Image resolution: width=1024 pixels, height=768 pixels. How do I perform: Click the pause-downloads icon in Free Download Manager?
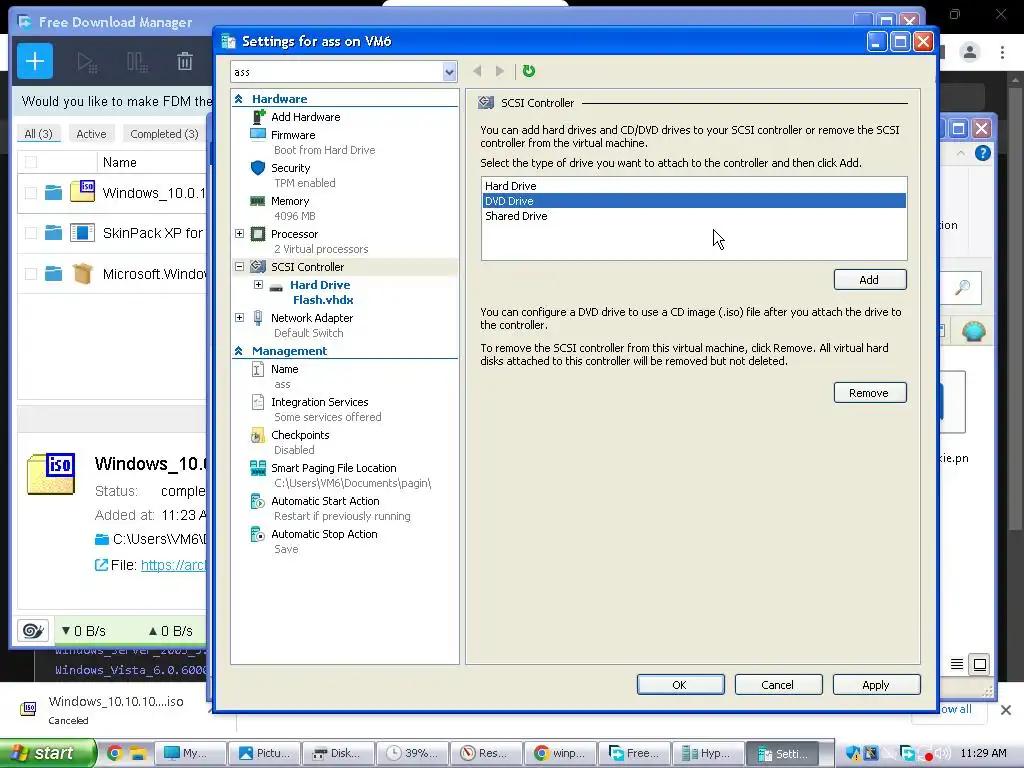[x=136, y=62]
